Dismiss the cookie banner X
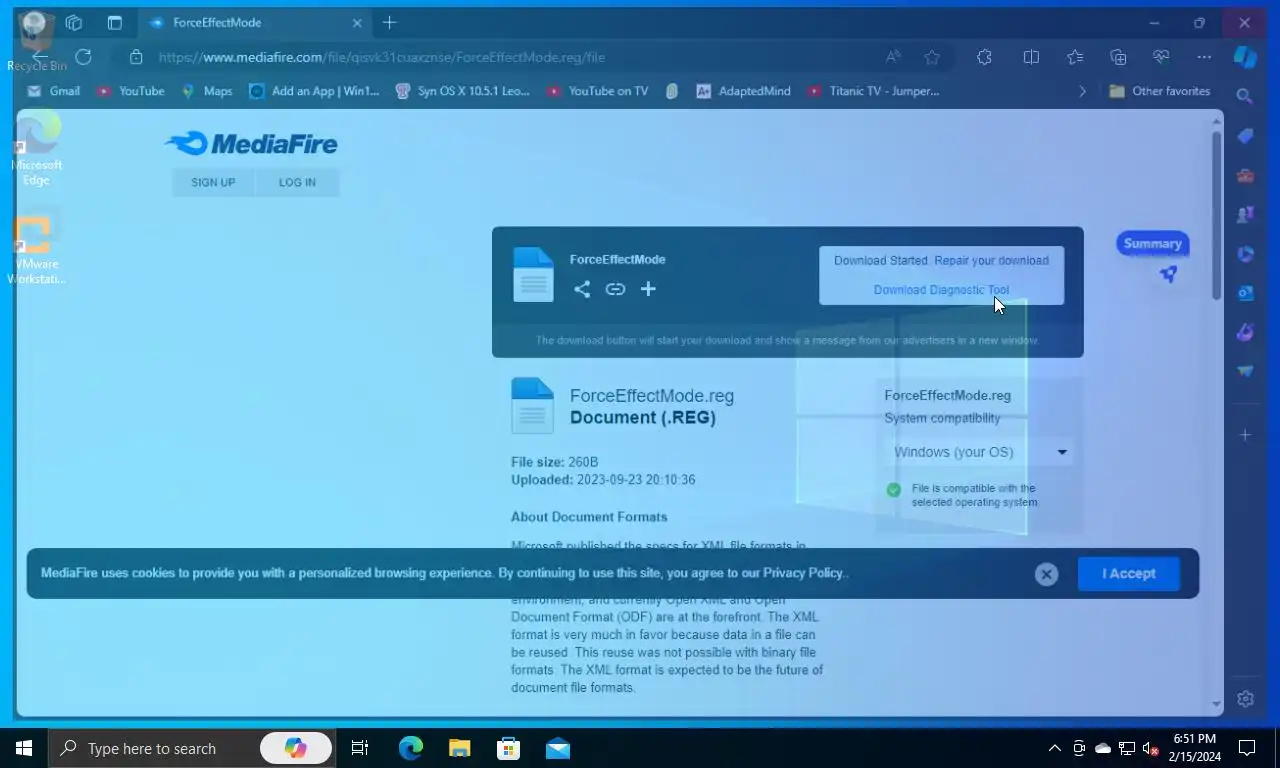Image resolution: width=1280 pixels, height=768 pixels. (x=1046, y=574)
